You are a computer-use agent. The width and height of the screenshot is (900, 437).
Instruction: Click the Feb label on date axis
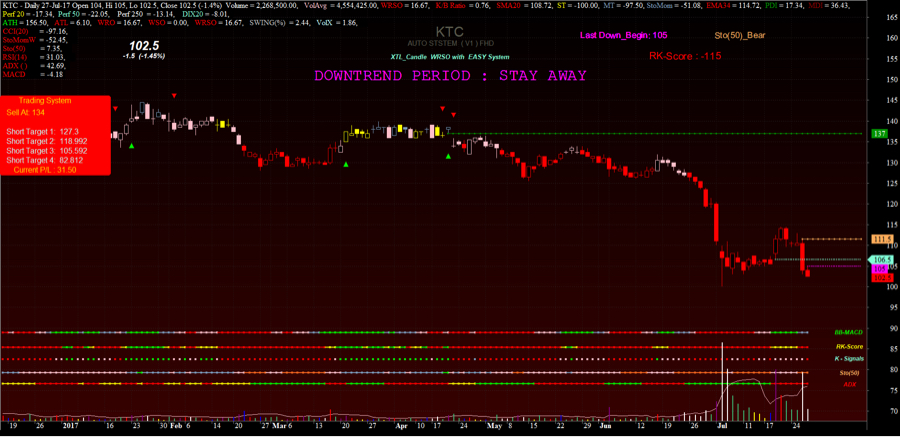tap(176, 426)
